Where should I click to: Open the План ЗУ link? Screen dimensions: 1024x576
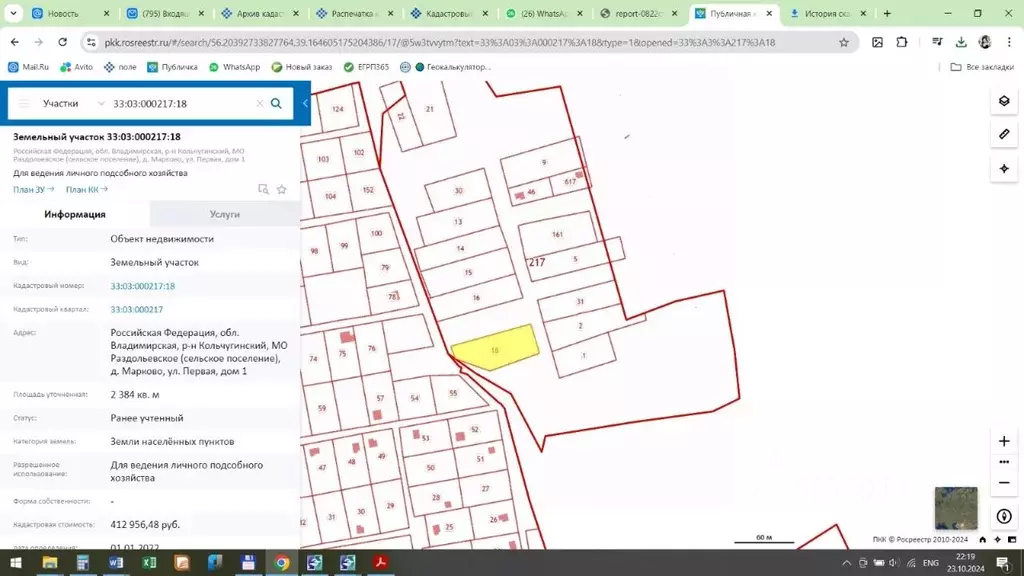[33, 189]
